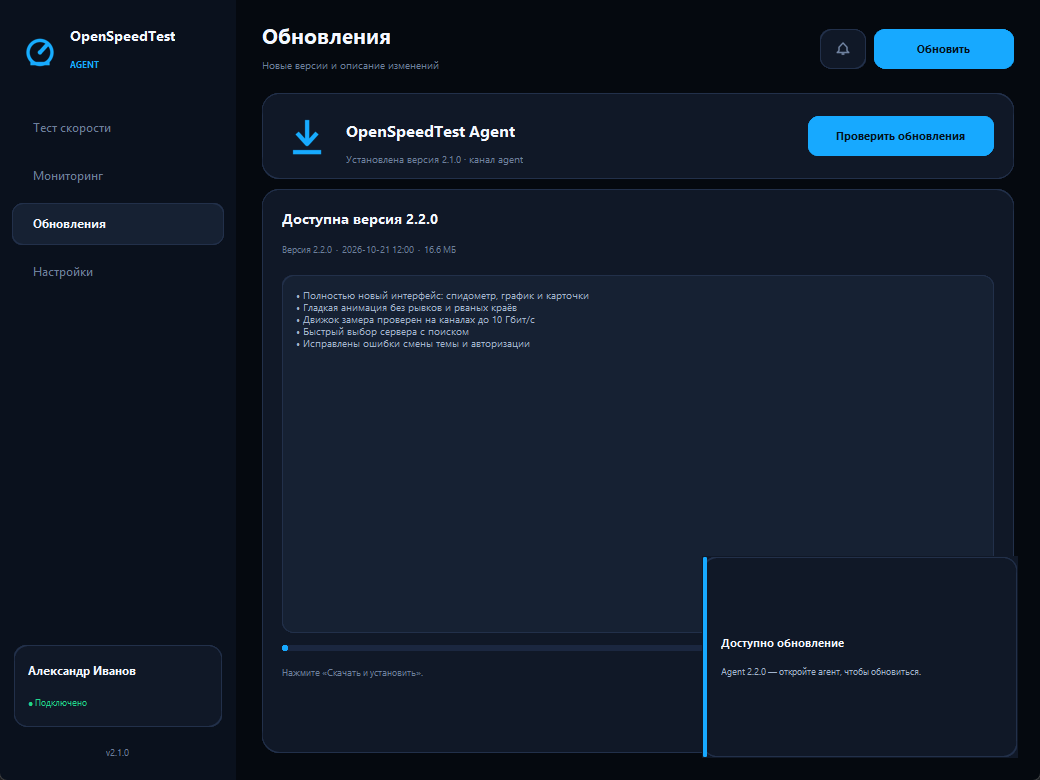This screenshot has width=1040, height=780.
Task: Click the Гладкая анимация changelog line
Action: [407, 308]
